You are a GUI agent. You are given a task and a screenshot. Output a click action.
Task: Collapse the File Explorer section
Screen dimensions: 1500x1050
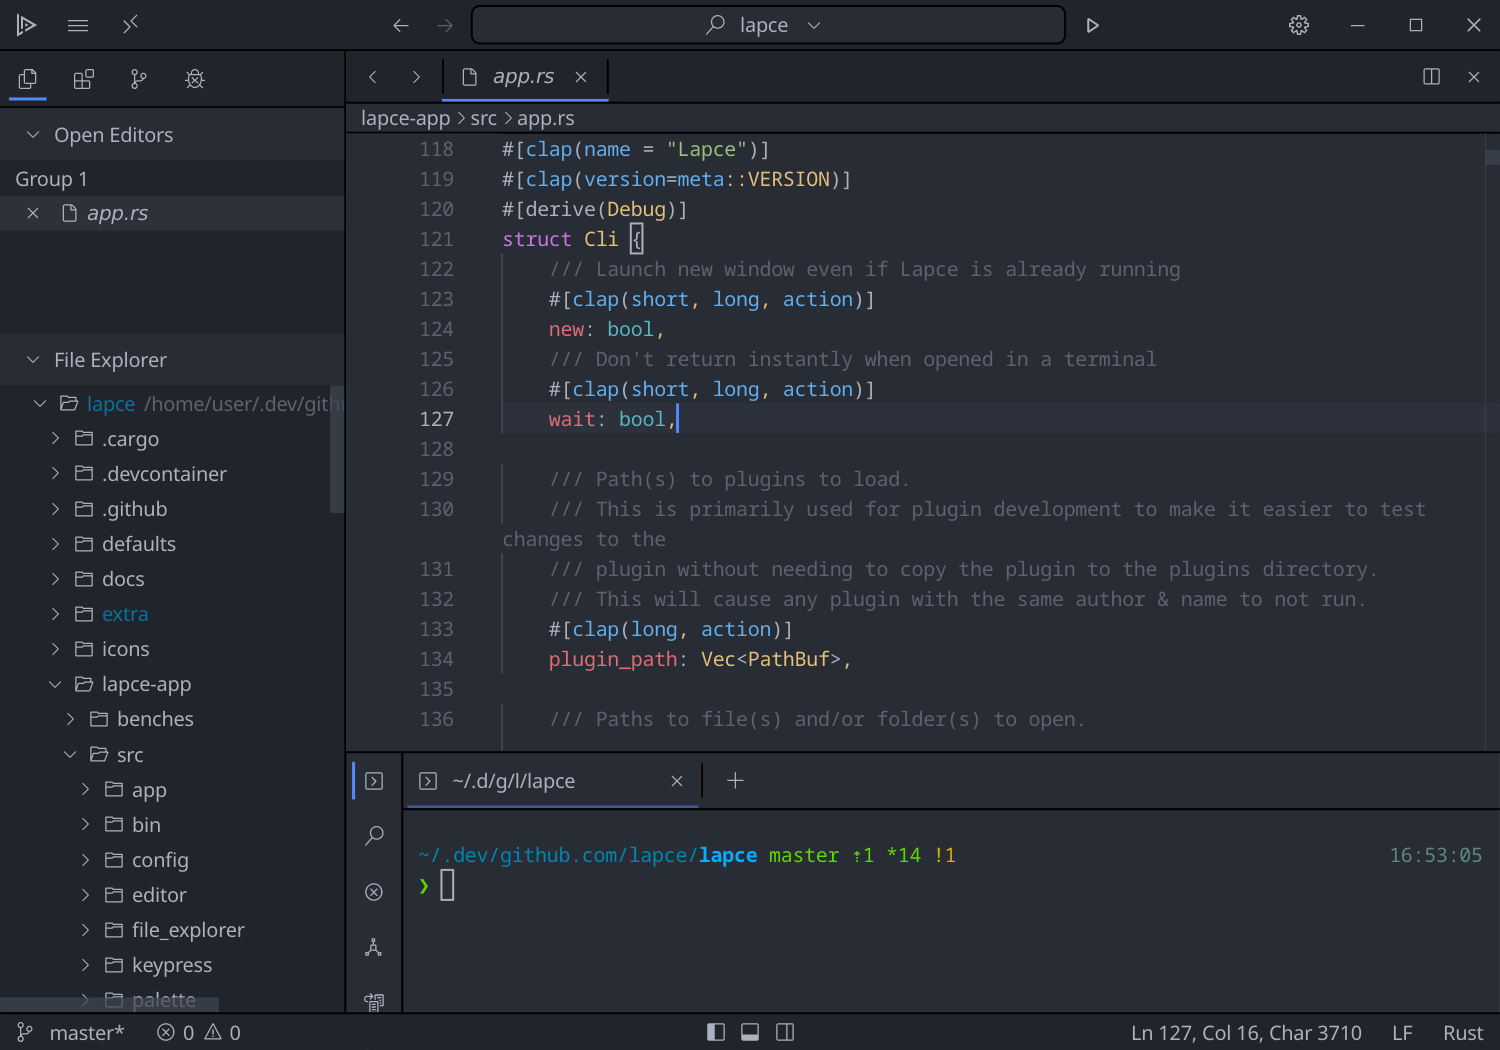pos(33,360)
